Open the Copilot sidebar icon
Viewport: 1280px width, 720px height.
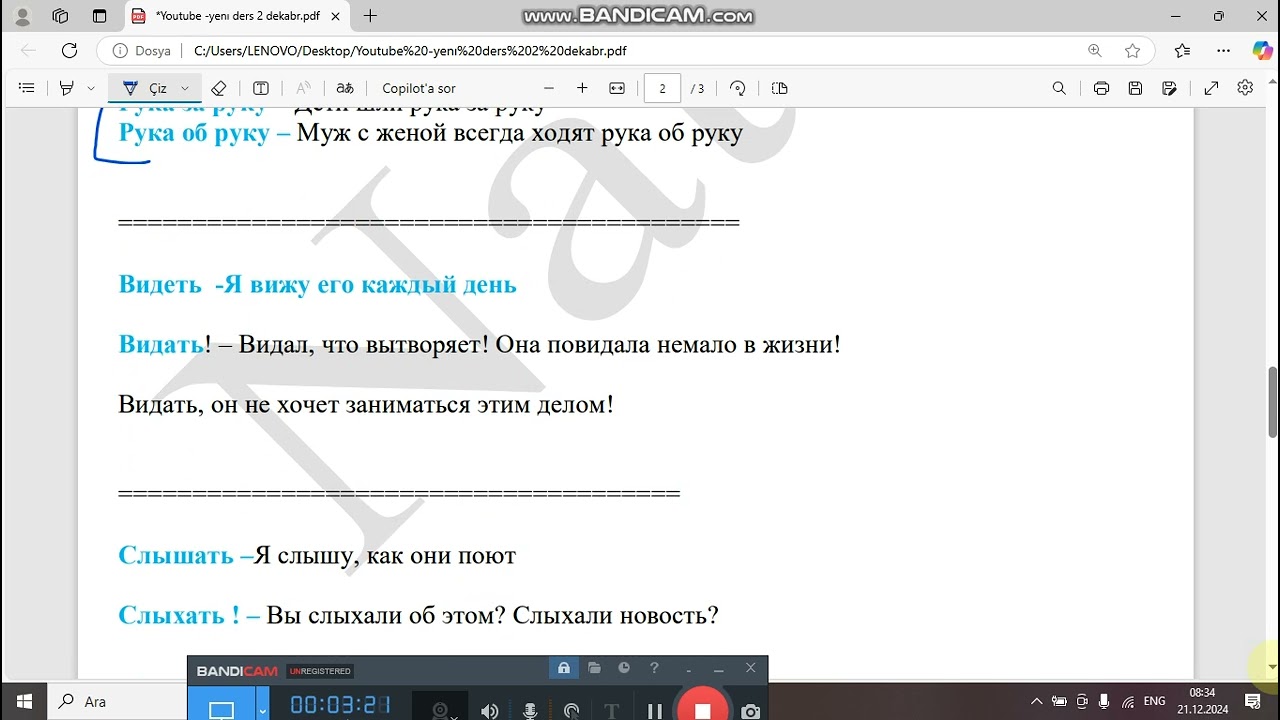tap(1261, 51)
